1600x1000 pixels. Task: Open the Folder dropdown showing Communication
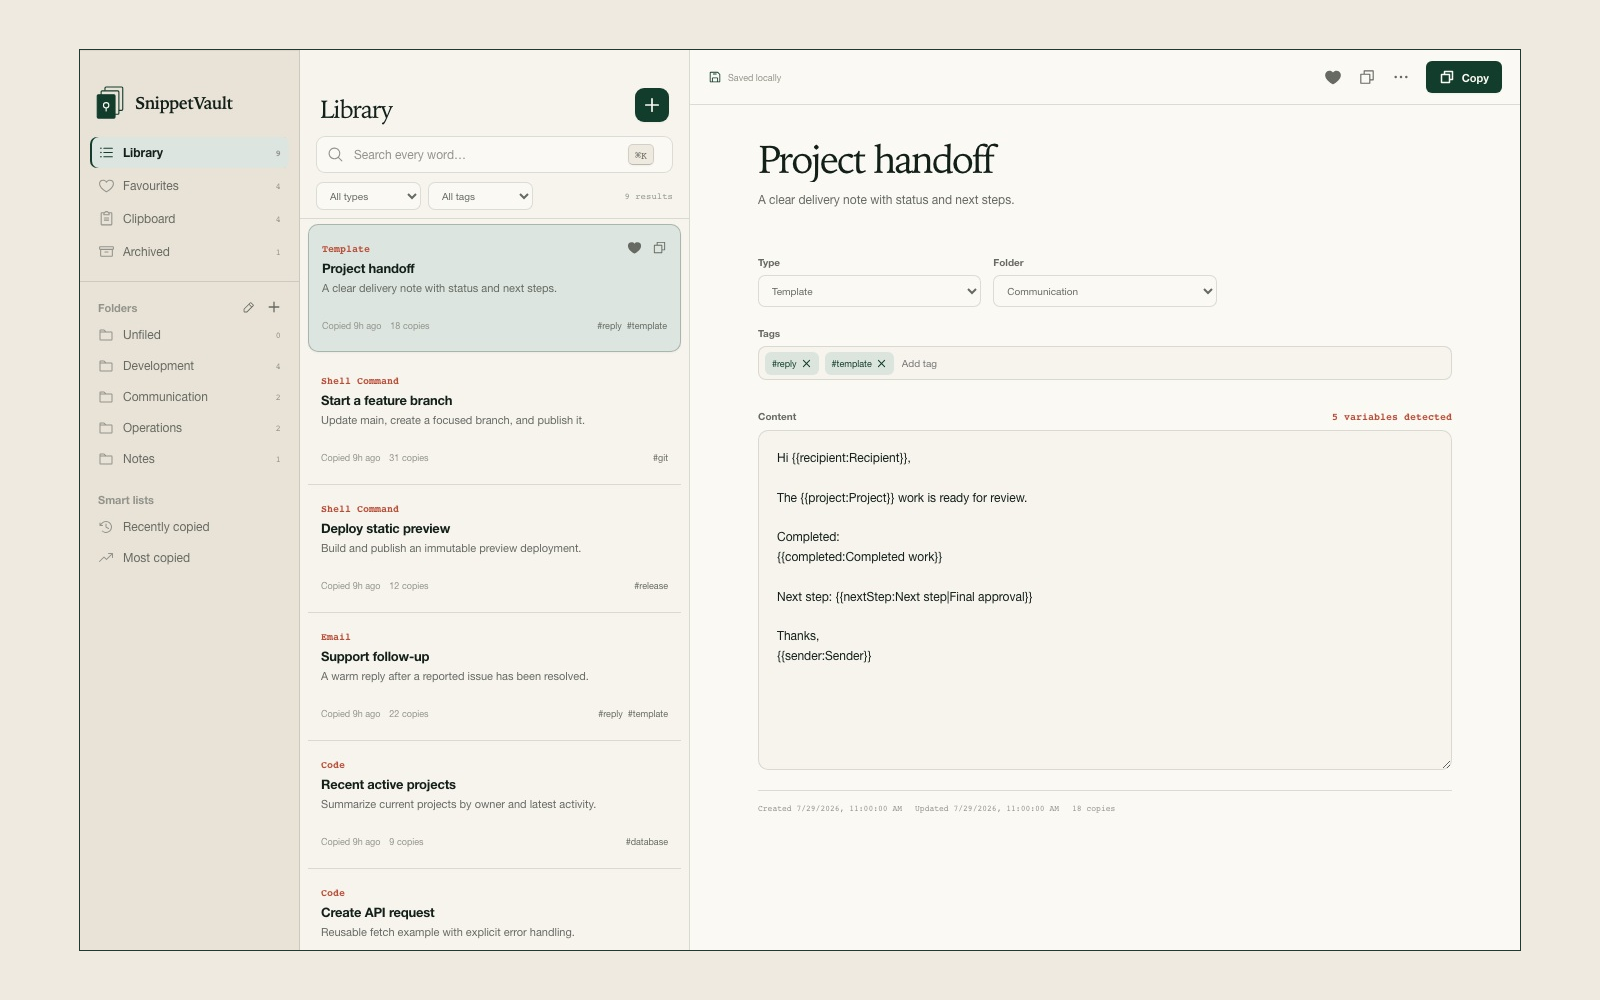coord(1105,291)
